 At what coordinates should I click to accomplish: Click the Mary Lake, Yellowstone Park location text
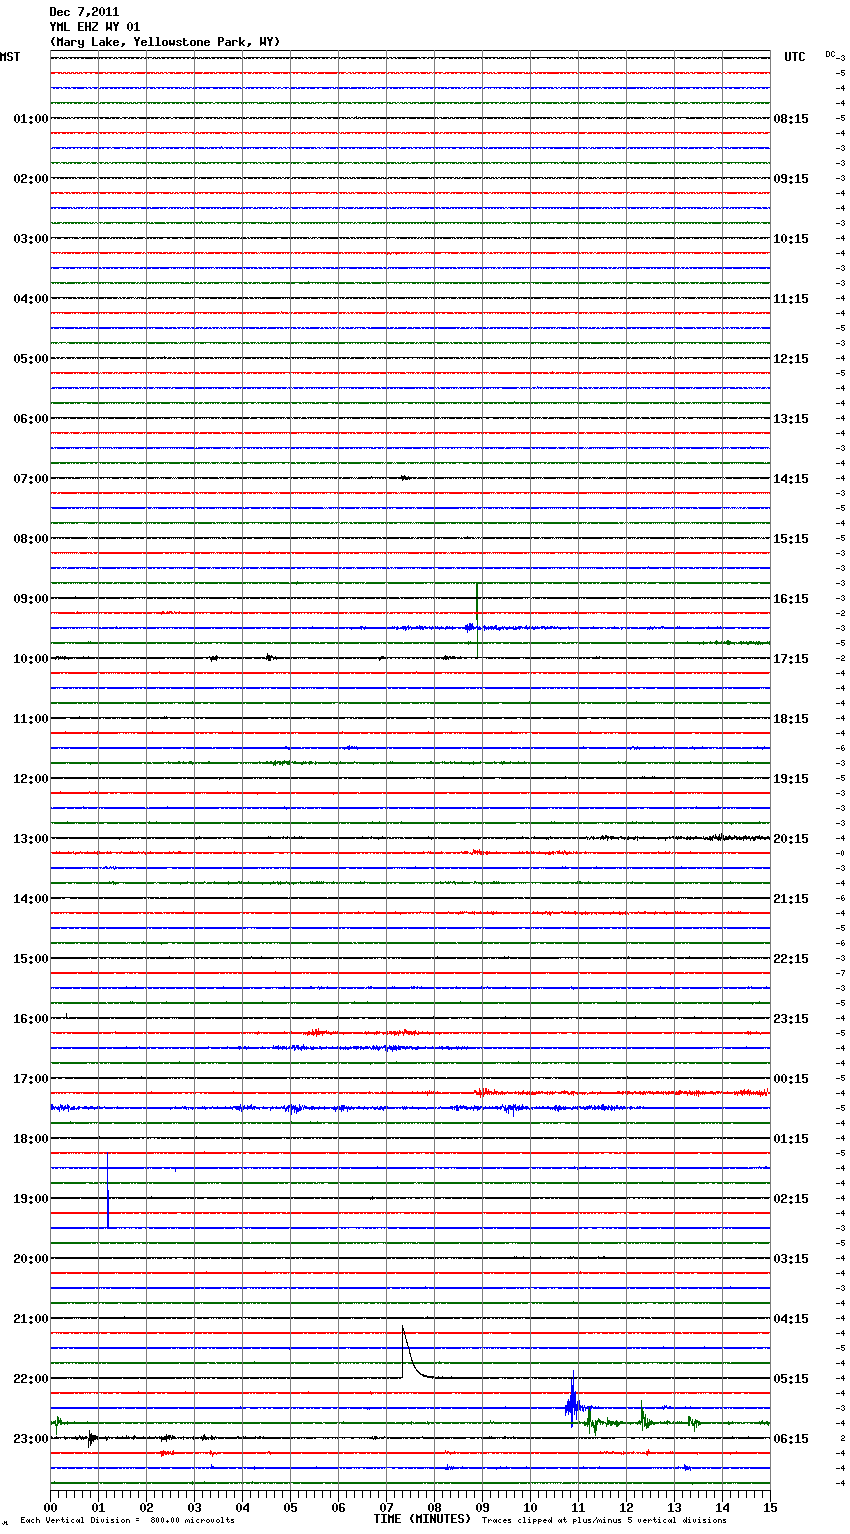[165, 42]
